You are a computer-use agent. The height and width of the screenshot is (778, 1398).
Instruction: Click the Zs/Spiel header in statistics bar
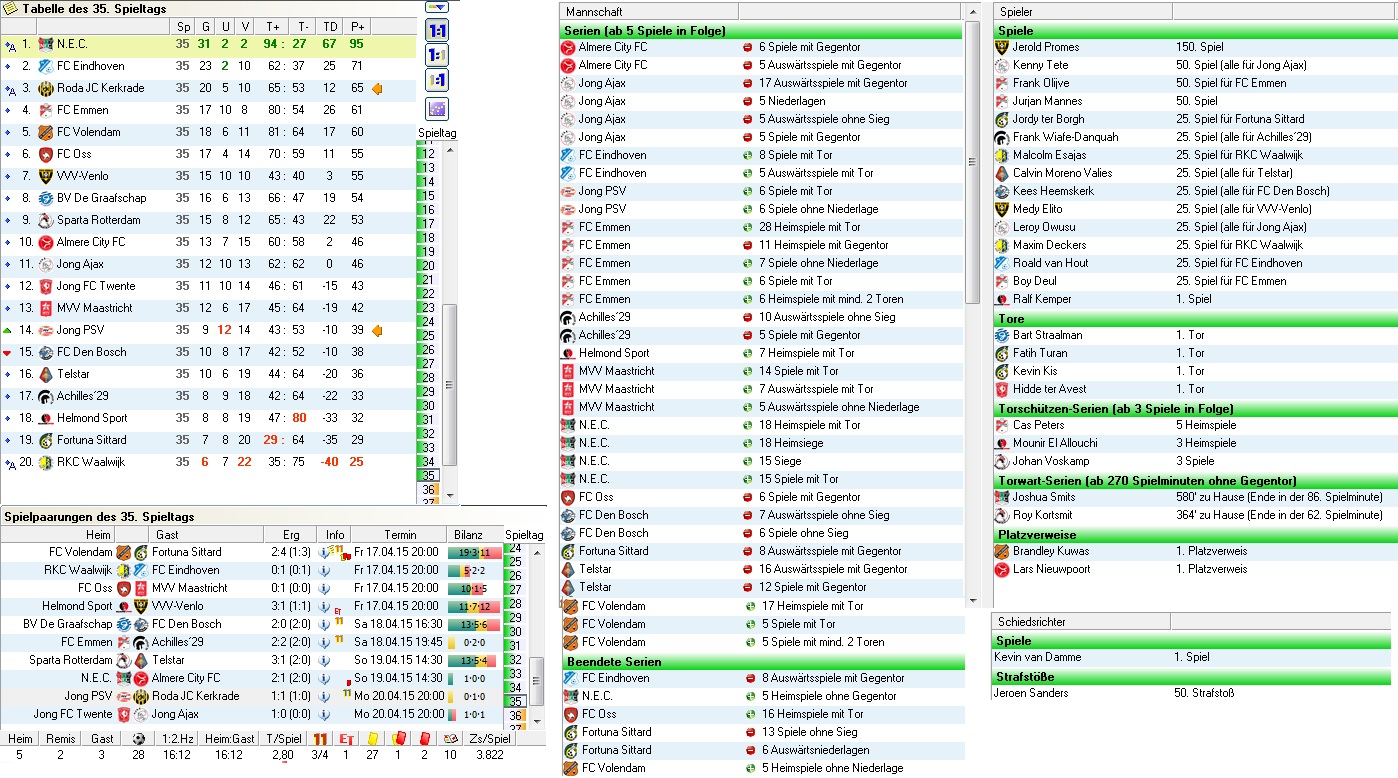(x=488, y=739)
